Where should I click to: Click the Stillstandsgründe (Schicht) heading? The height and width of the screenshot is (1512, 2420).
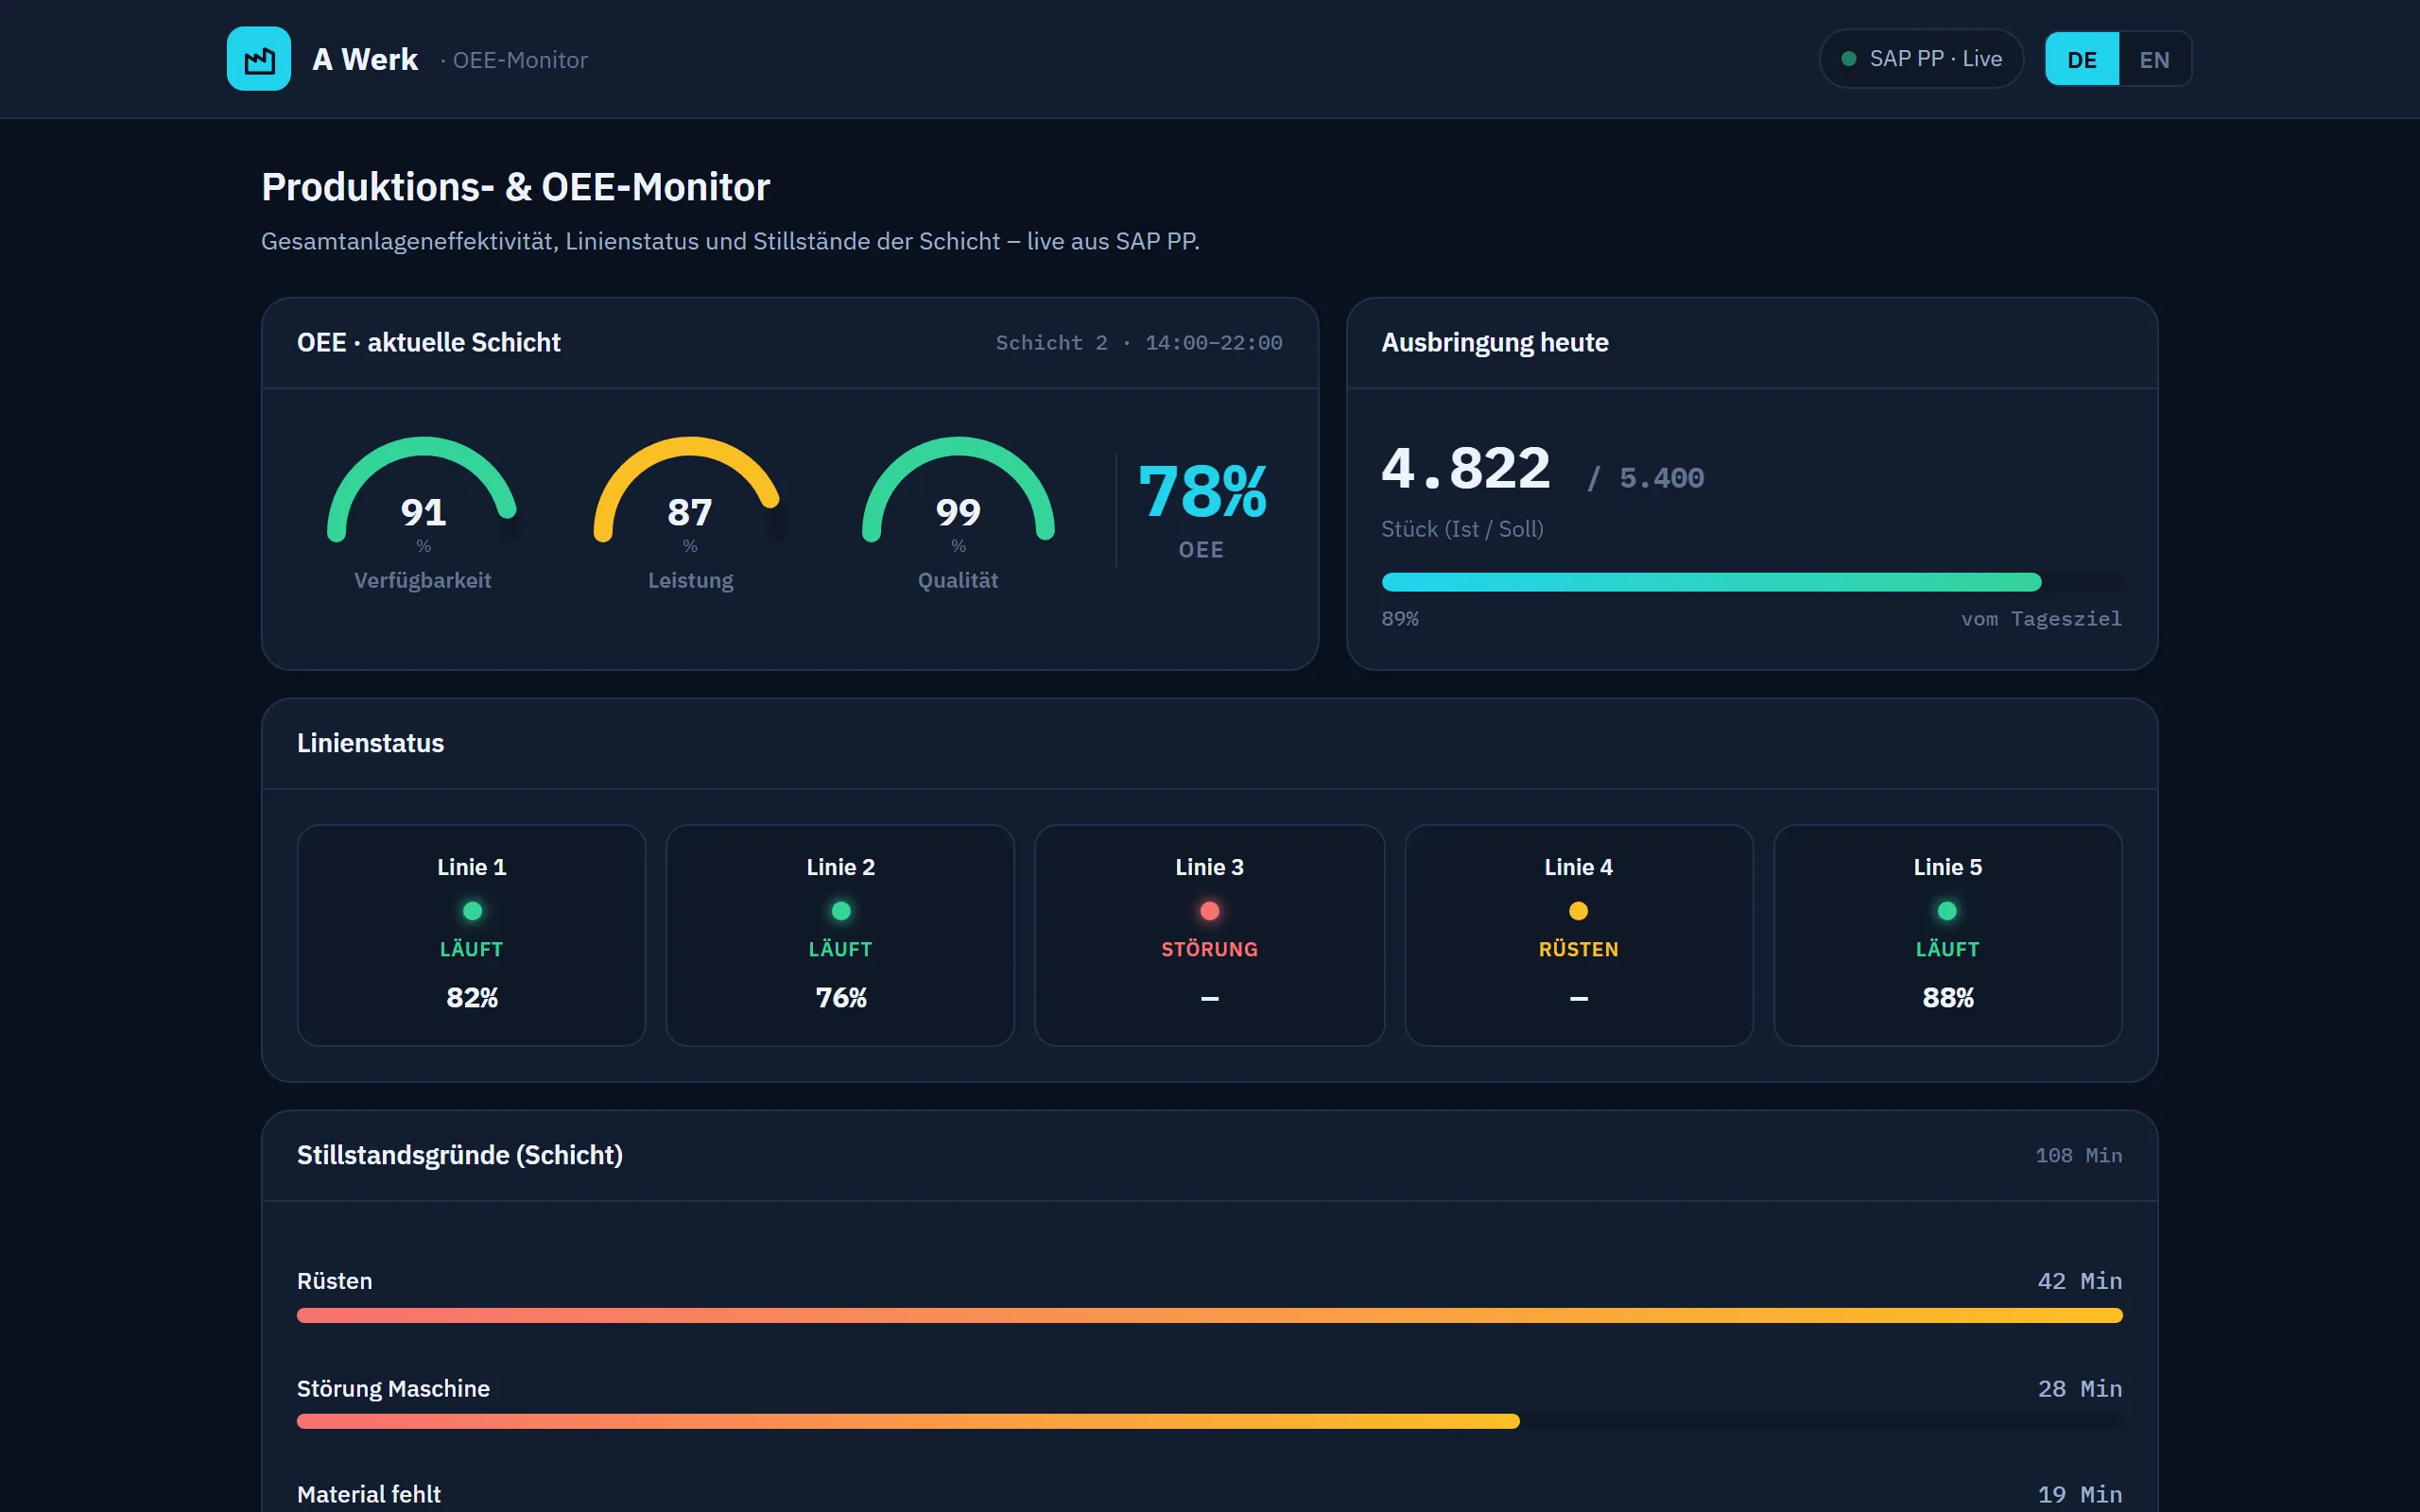[459, 1156]
